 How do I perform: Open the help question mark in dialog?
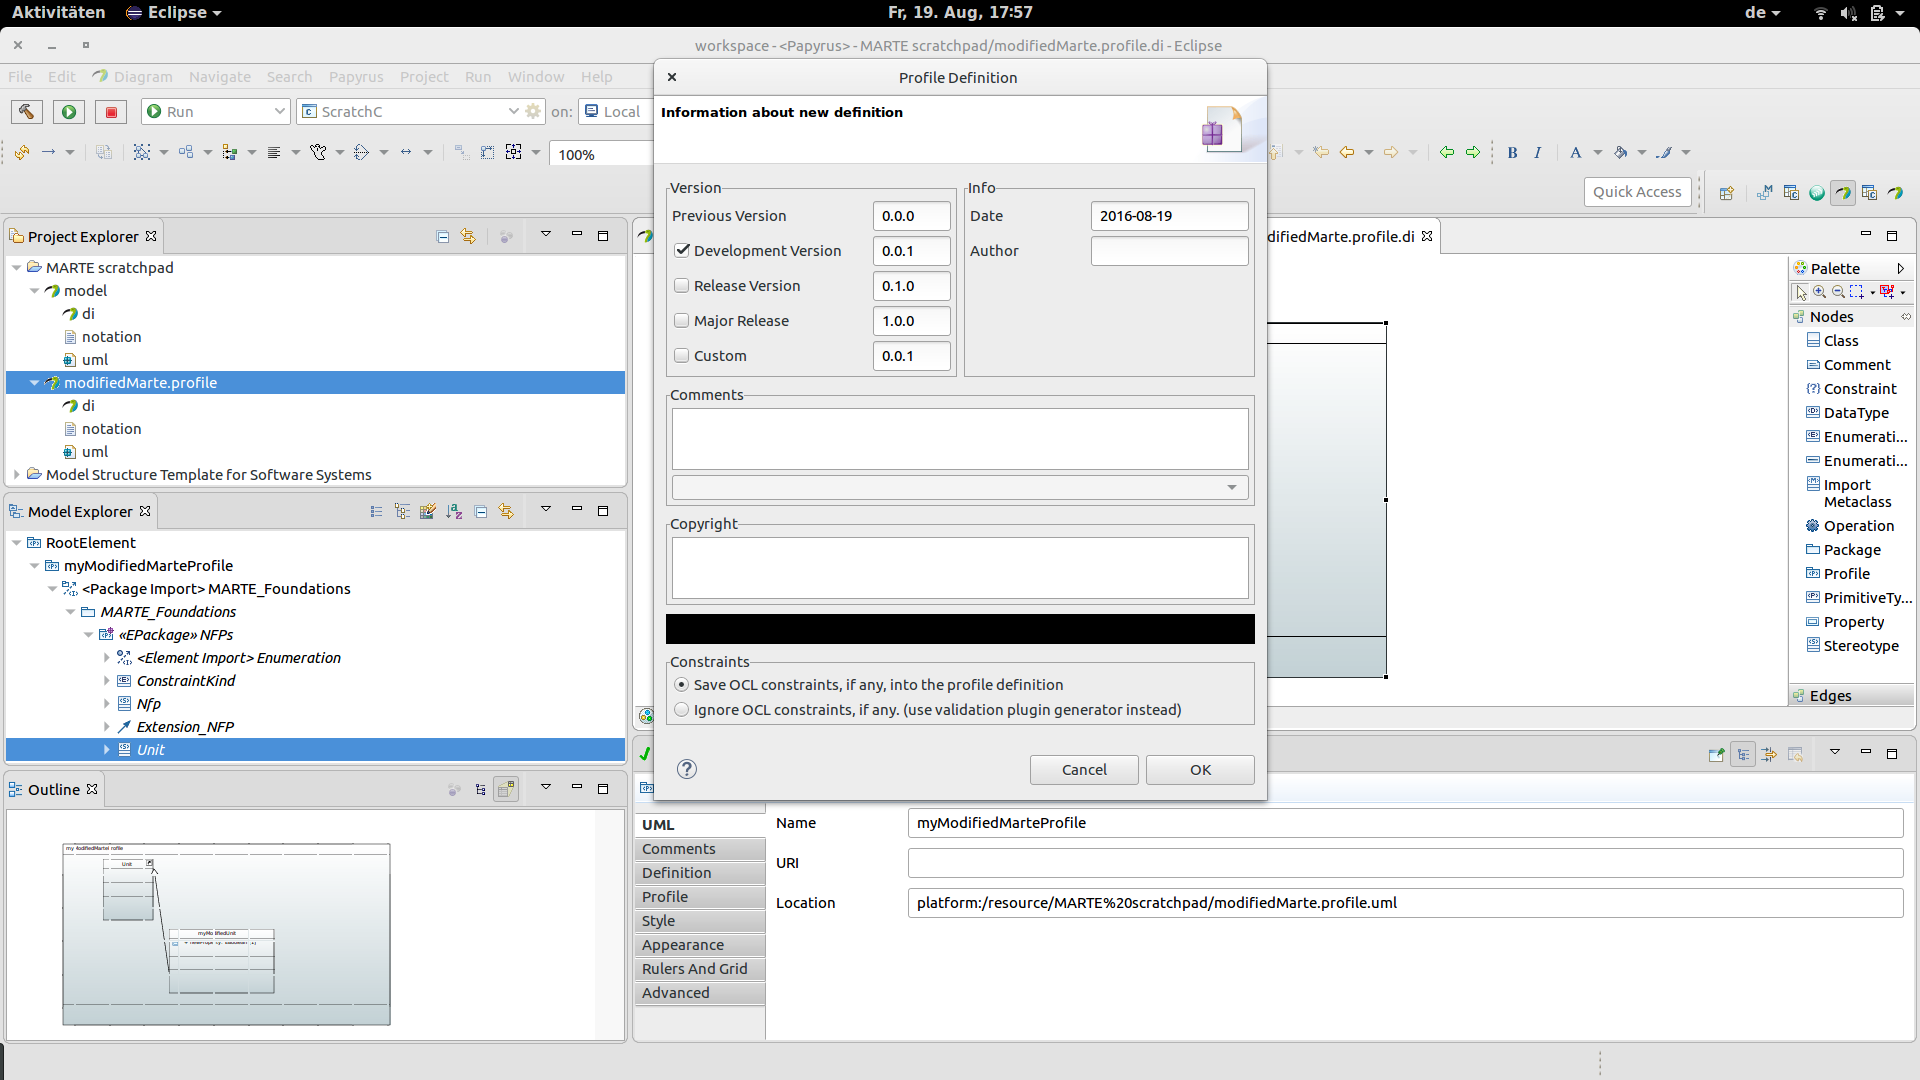(687, 769)
